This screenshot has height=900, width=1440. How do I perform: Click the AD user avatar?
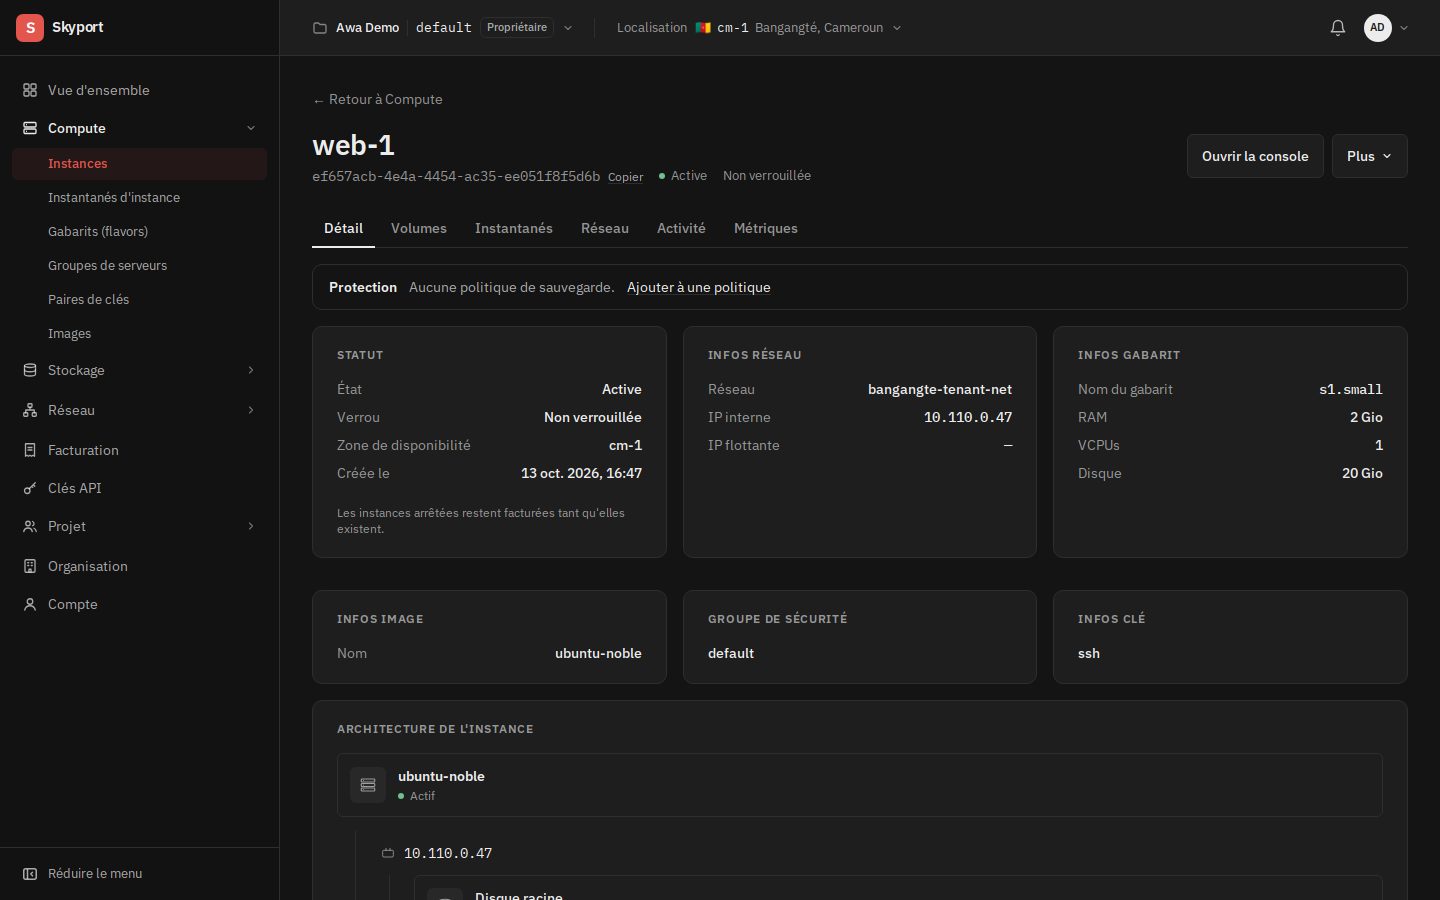[x=1378, y=28]
